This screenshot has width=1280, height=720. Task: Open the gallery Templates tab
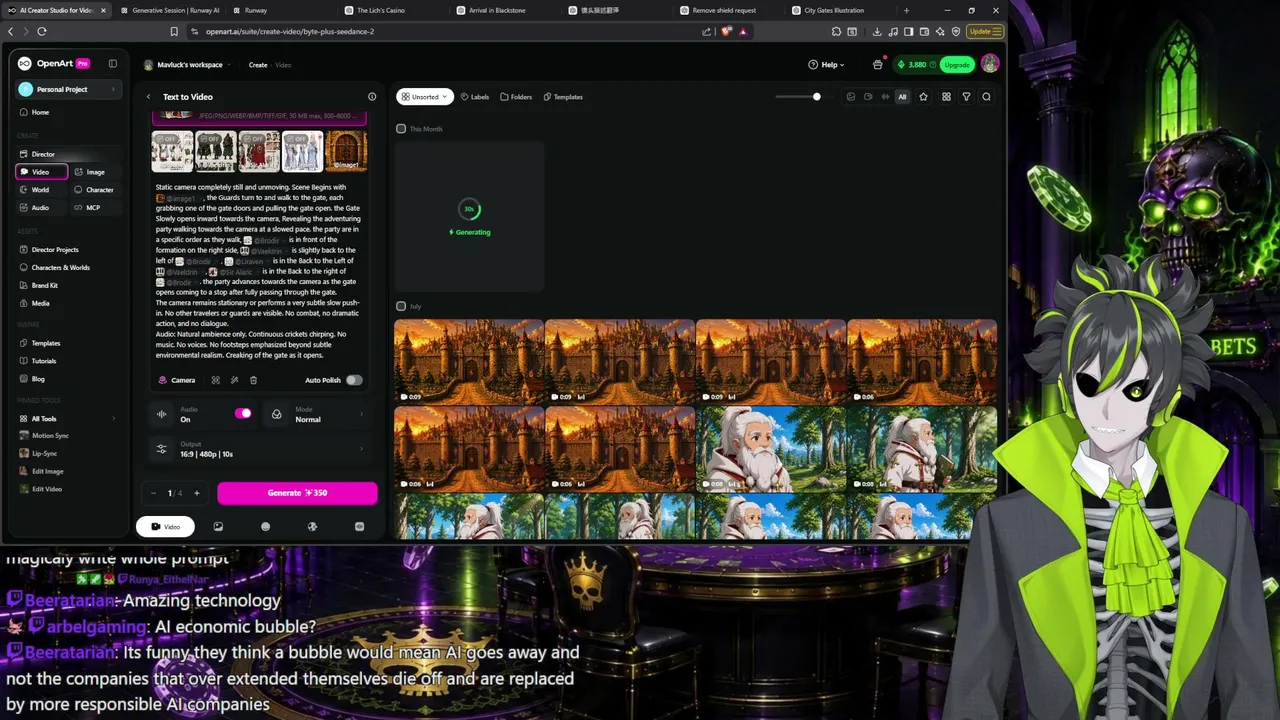coord(563,97)
